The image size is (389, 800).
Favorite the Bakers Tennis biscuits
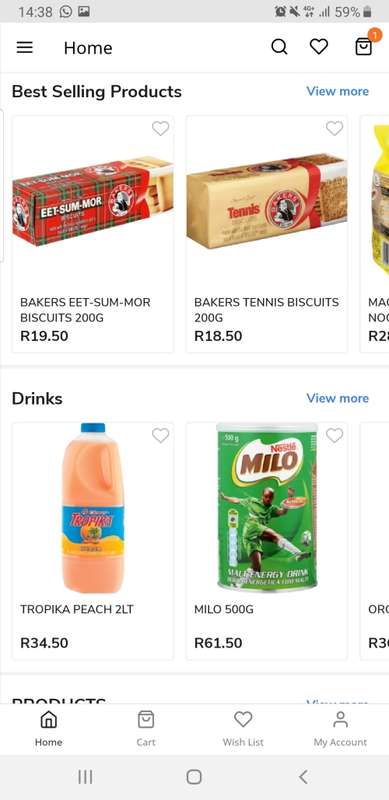334,129
